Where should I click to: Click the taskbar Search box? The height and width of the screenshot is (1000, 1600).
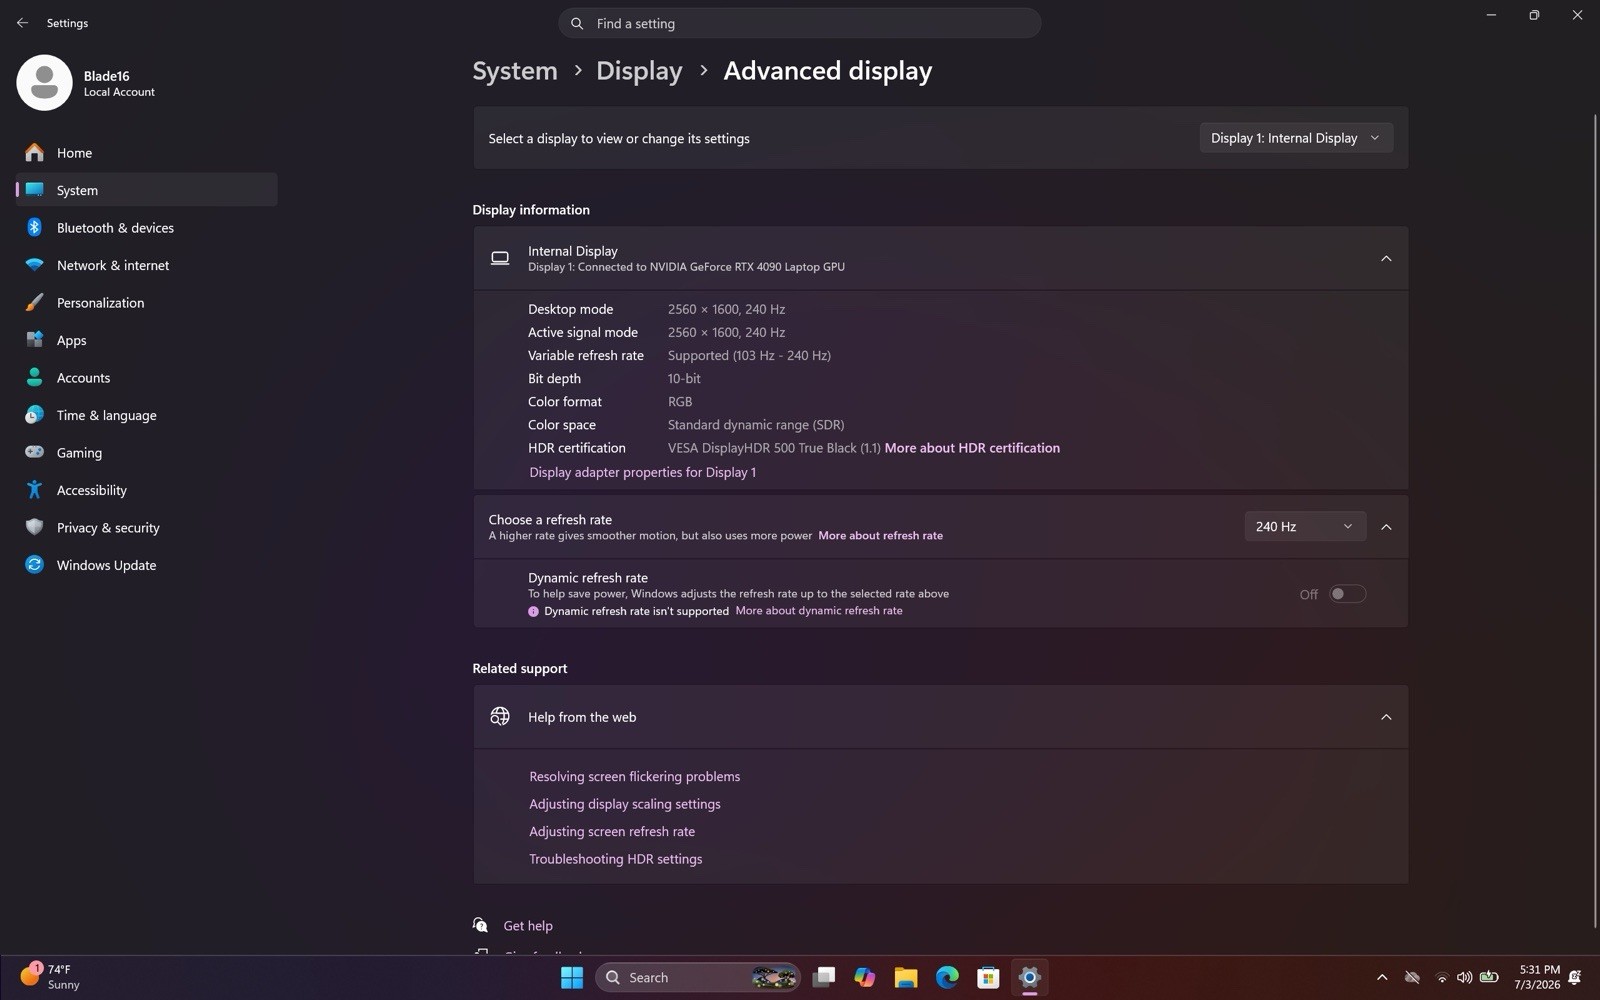pyautogui.click(x=698, y=977)
